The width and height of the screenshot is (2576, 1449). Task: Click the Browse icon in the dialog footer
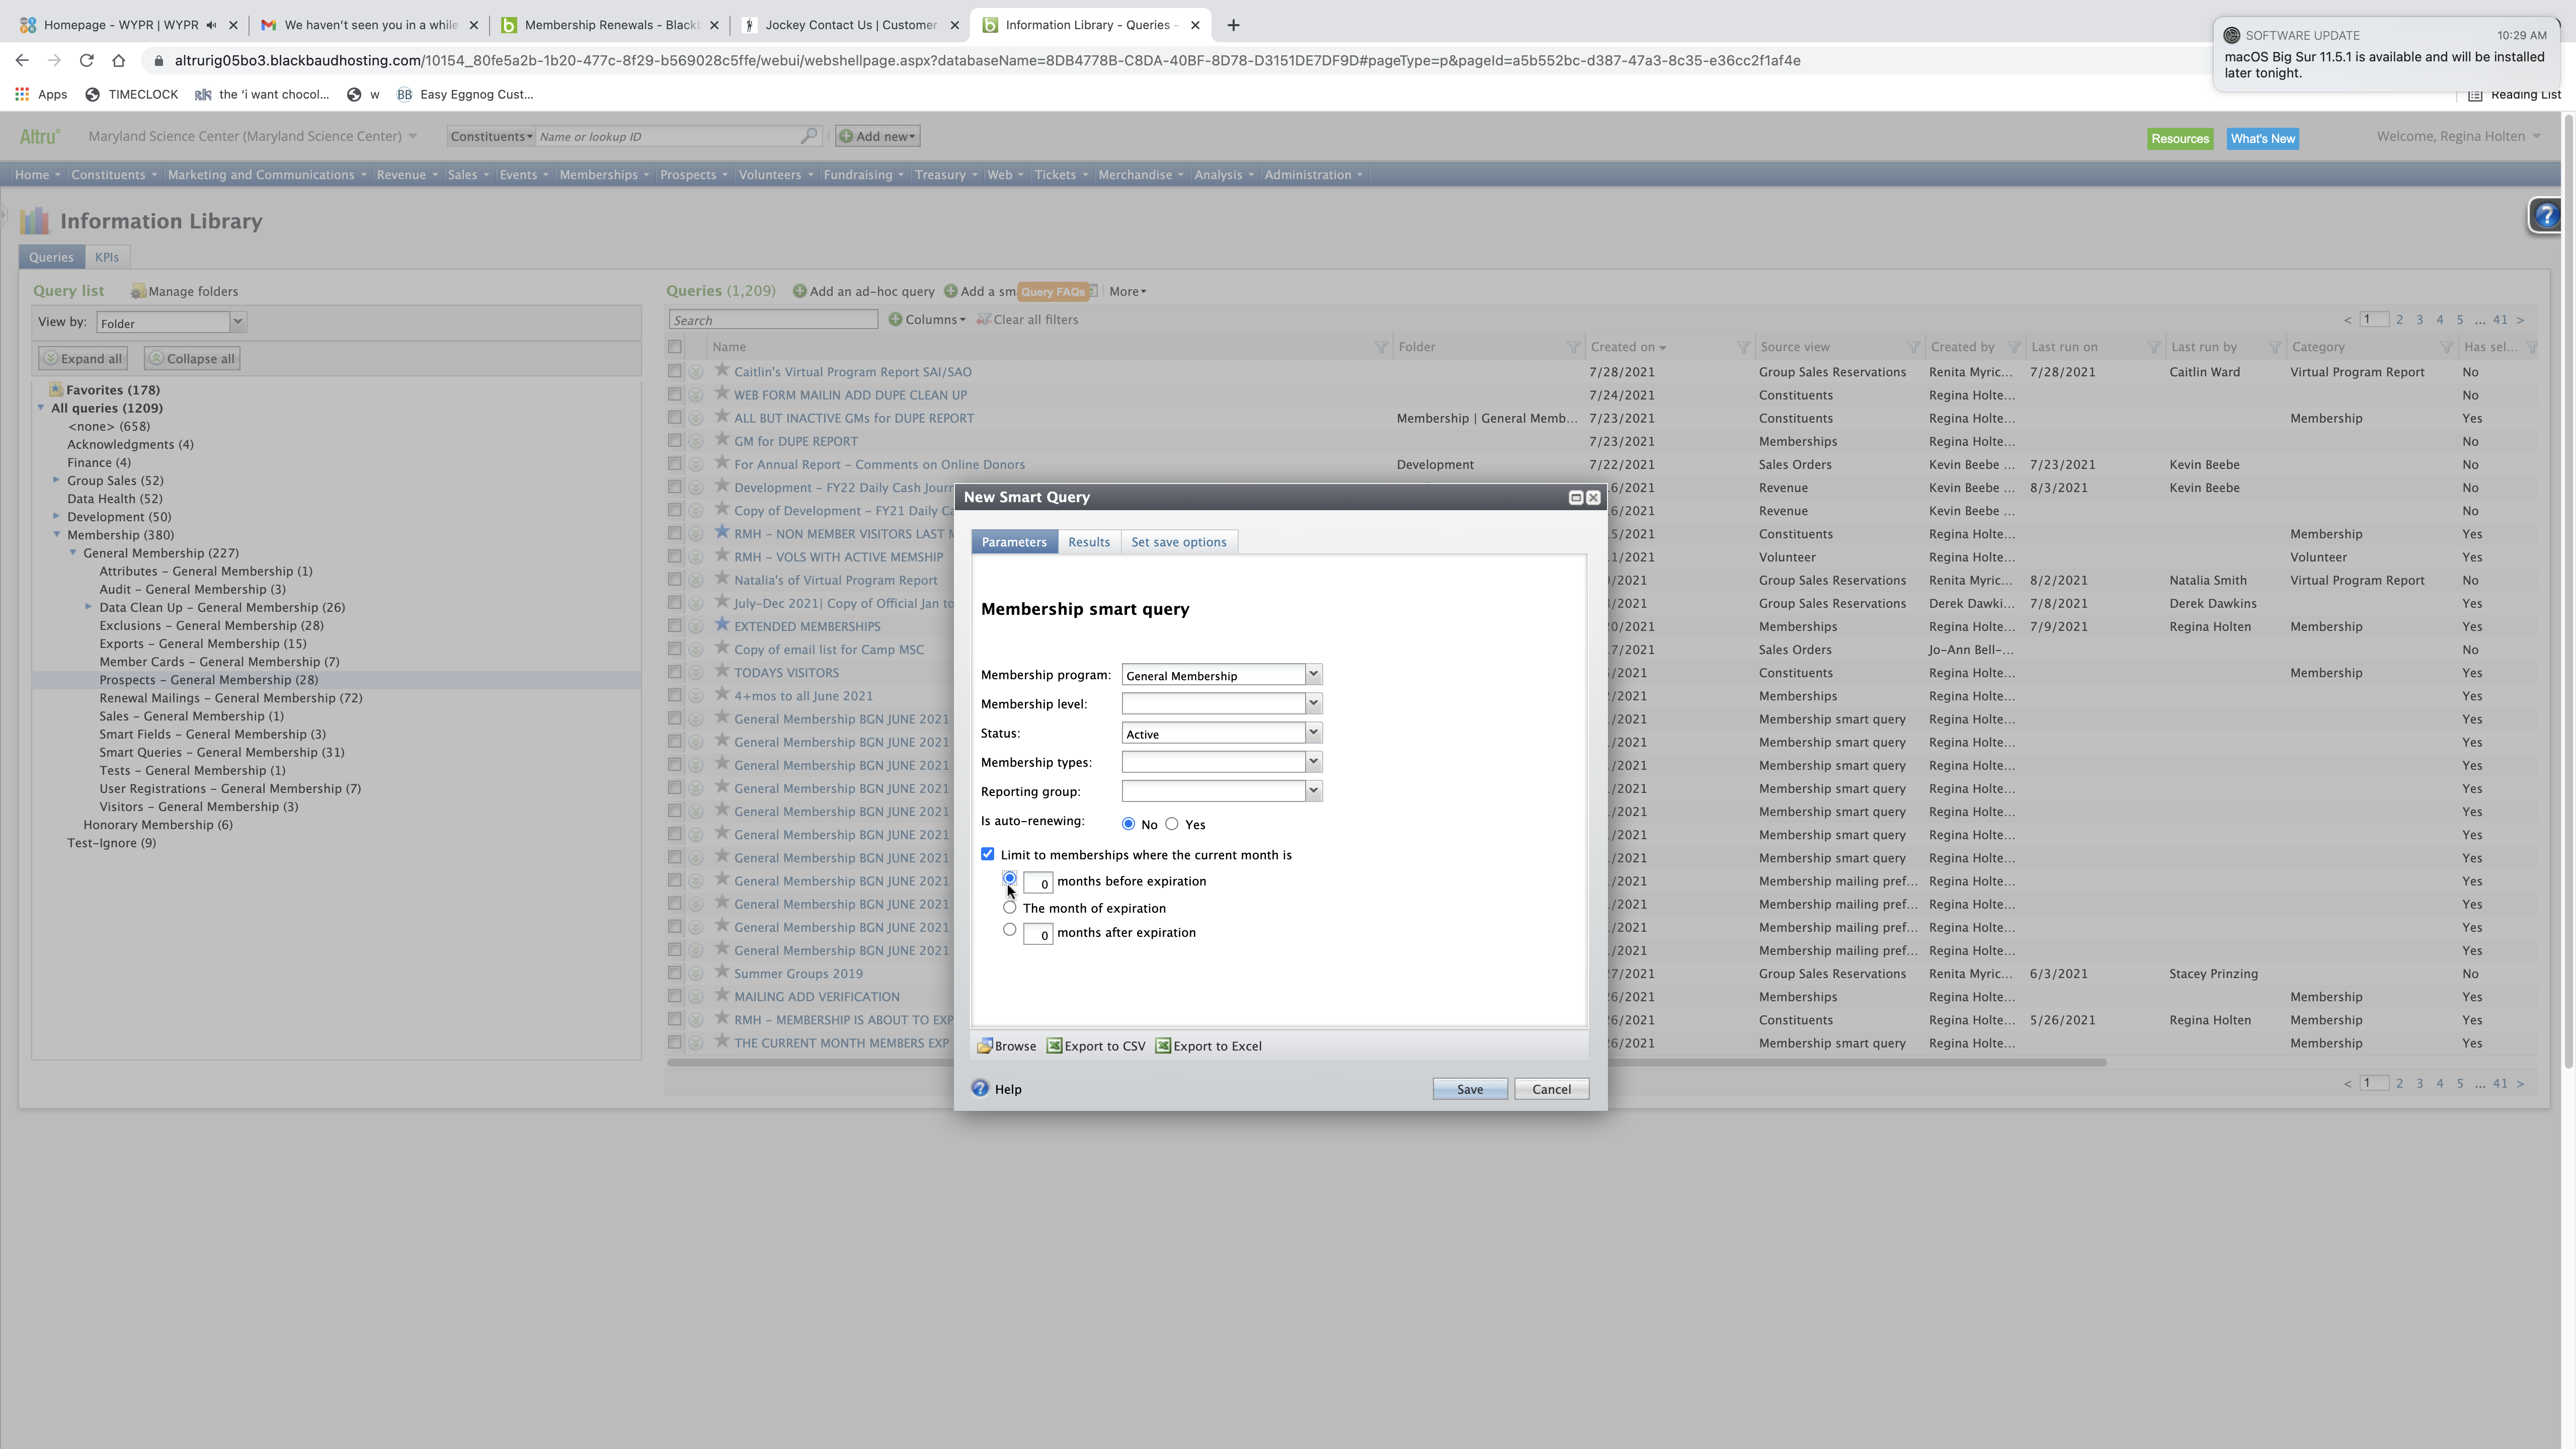986,1046
